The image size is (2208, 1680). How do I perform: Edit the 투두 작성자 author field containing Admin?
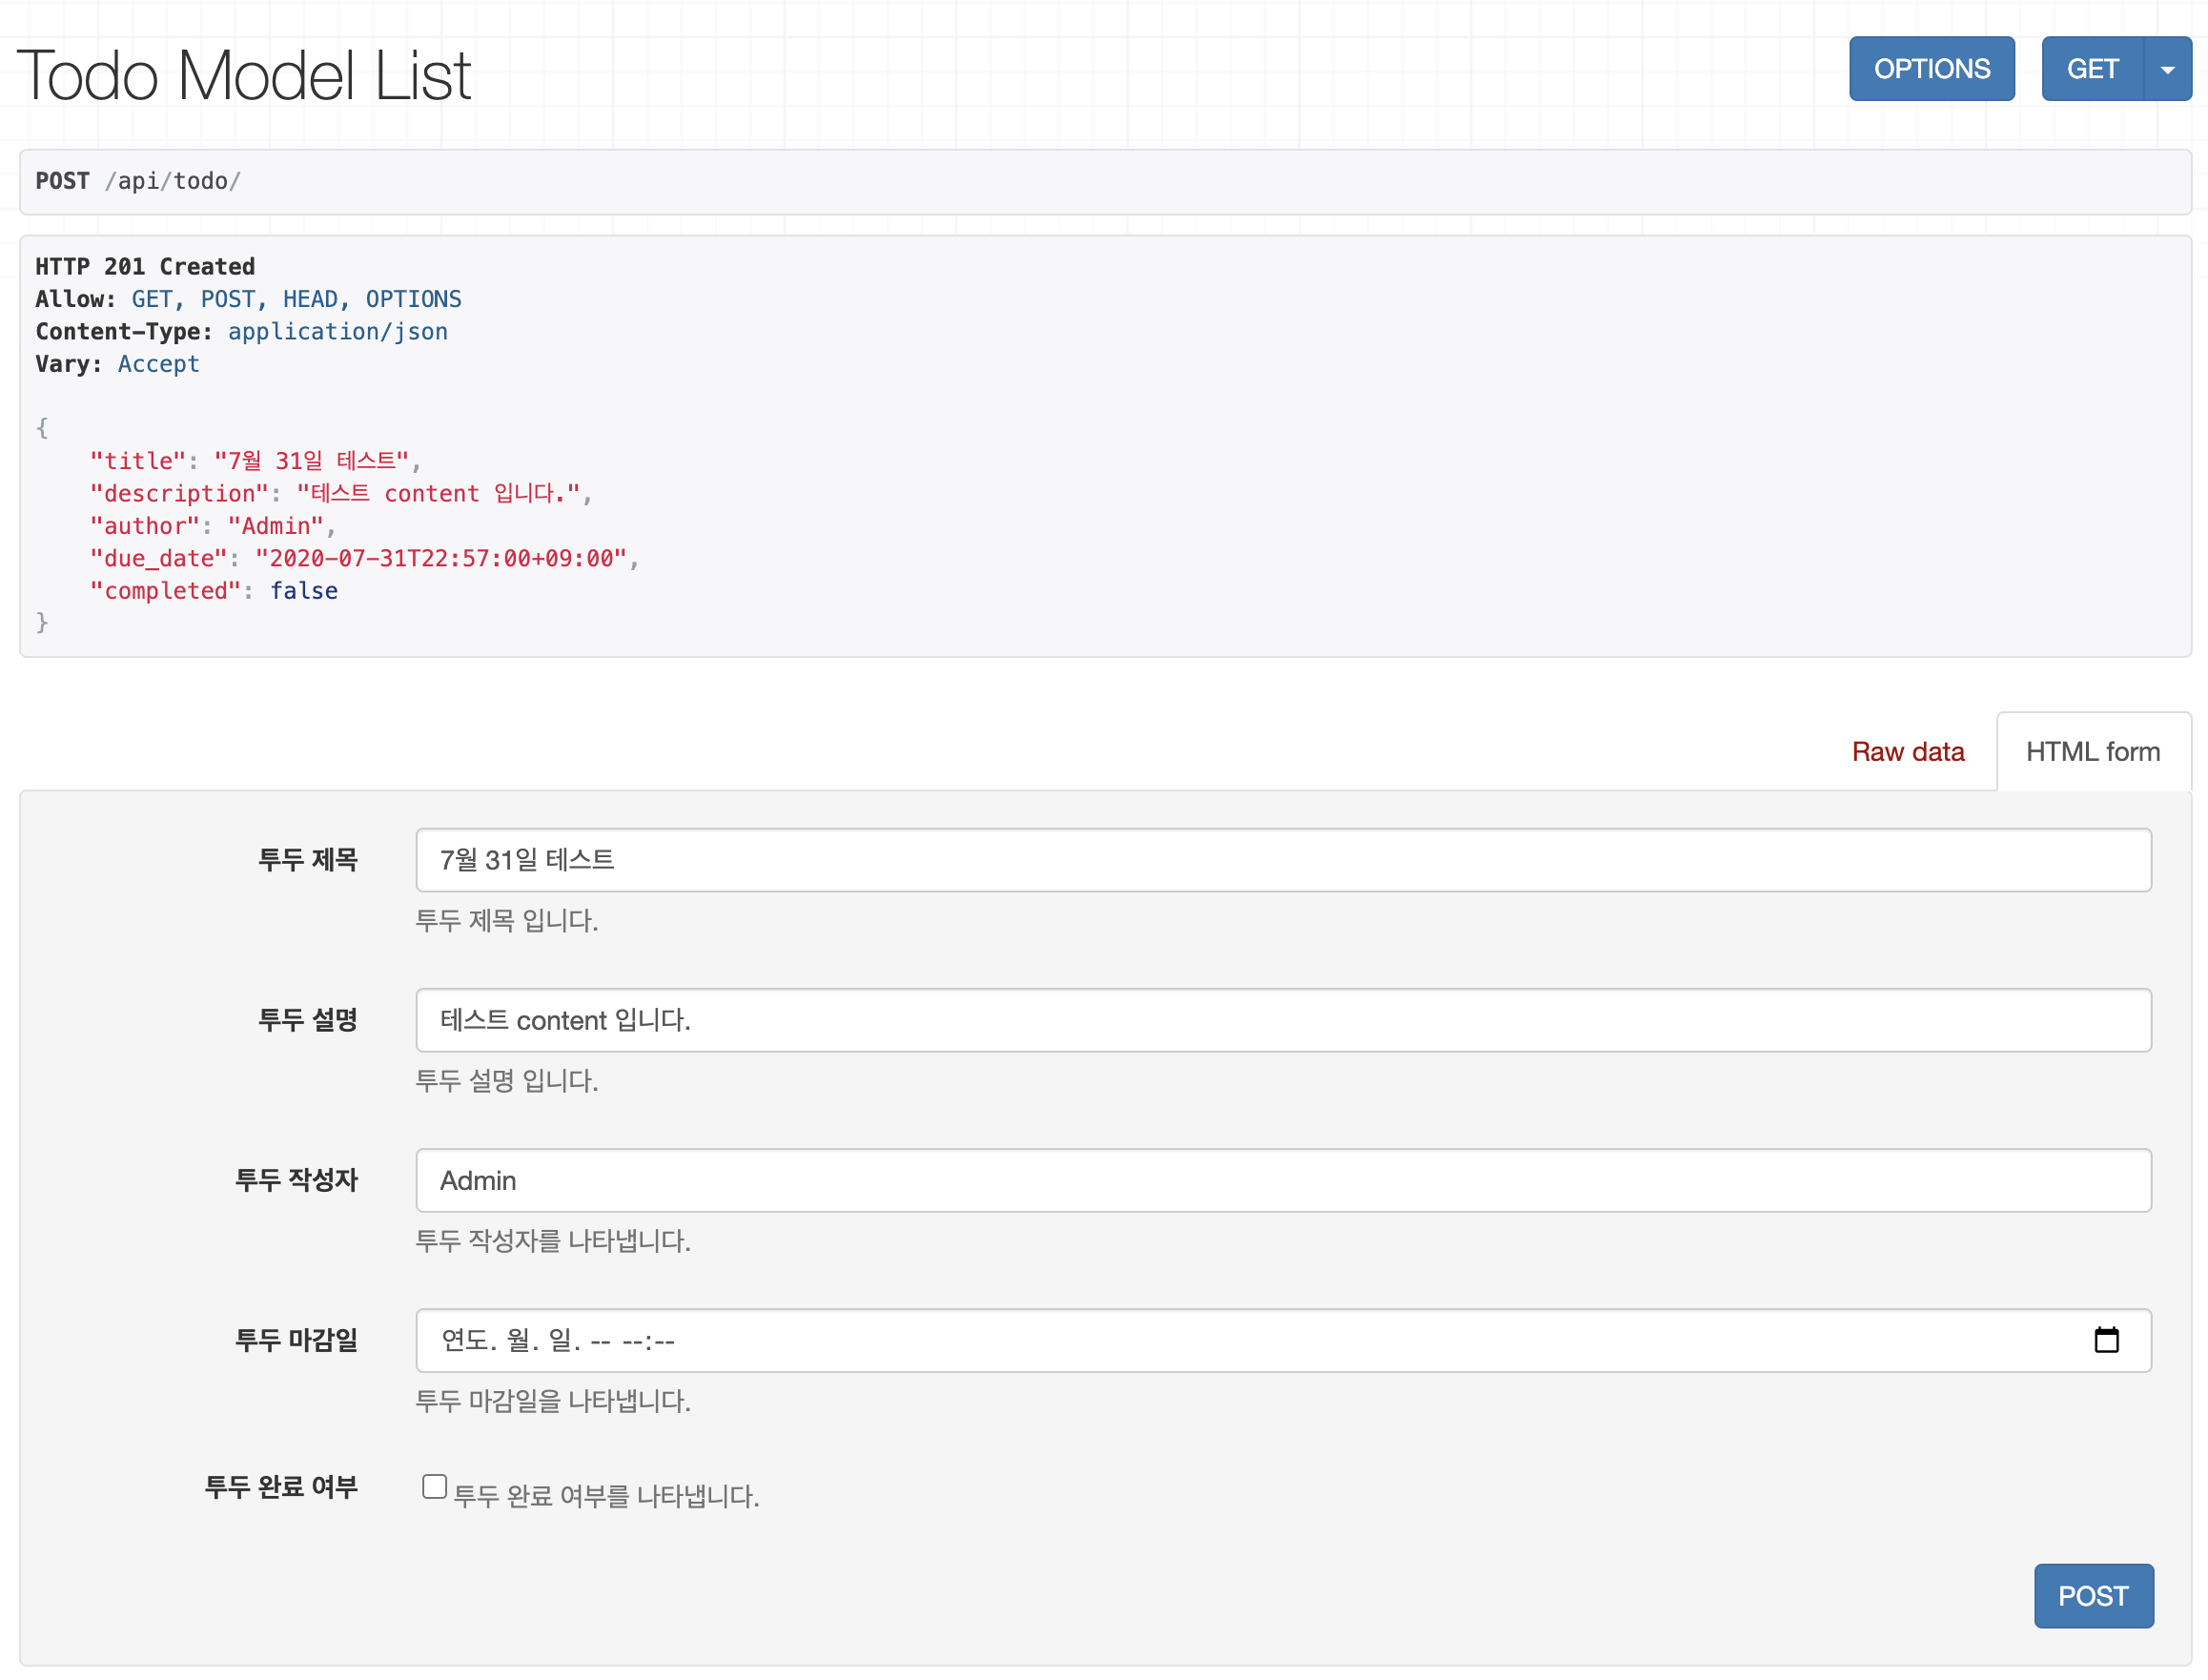pos(1282,1180)
